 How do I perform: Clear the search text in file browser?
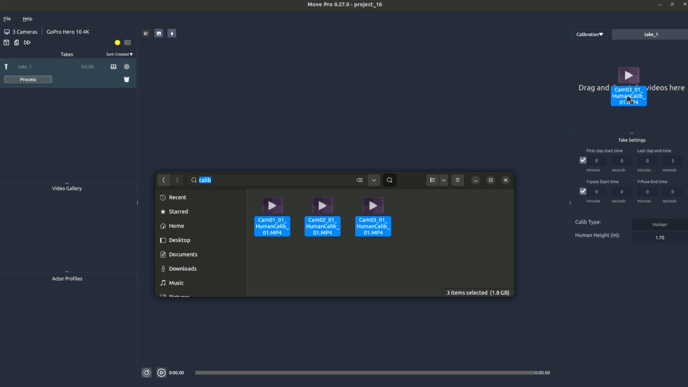pyautogui.click(x=359, y=180)
